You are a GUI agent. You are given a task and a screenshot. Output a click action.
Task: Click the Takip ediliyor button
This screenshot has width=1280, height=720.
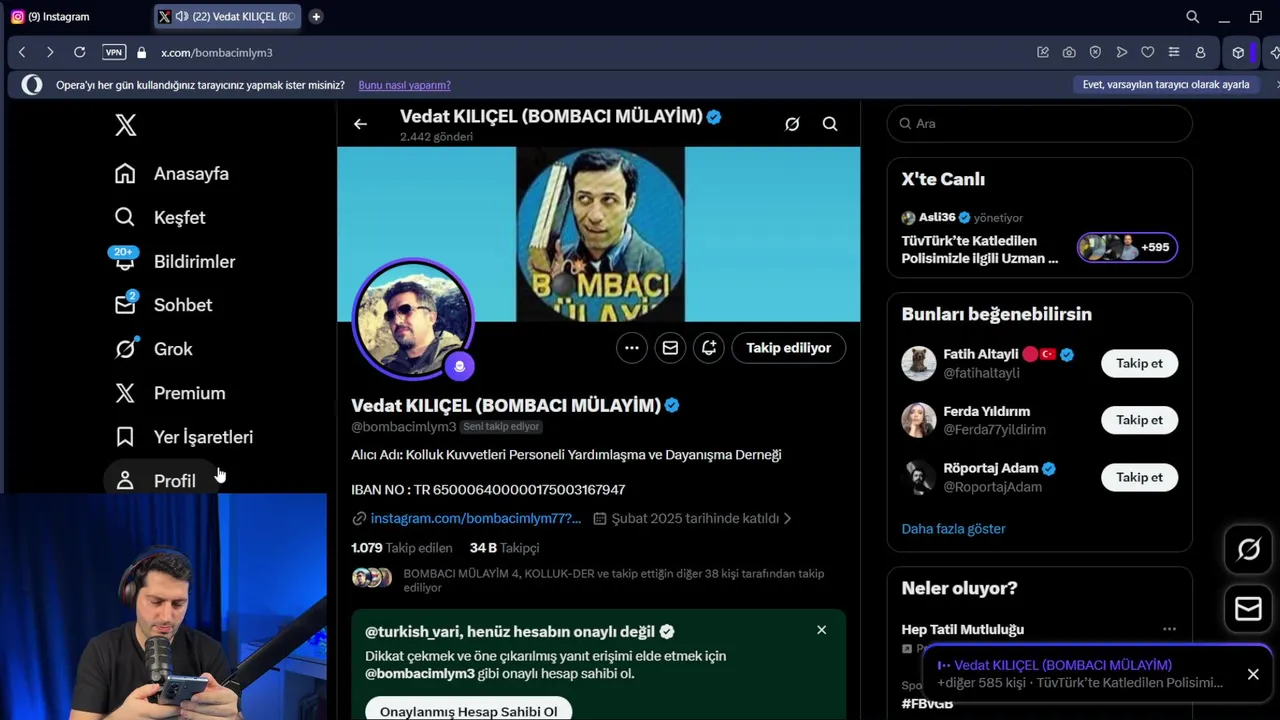pyautogui.click(x=789, y=348)
